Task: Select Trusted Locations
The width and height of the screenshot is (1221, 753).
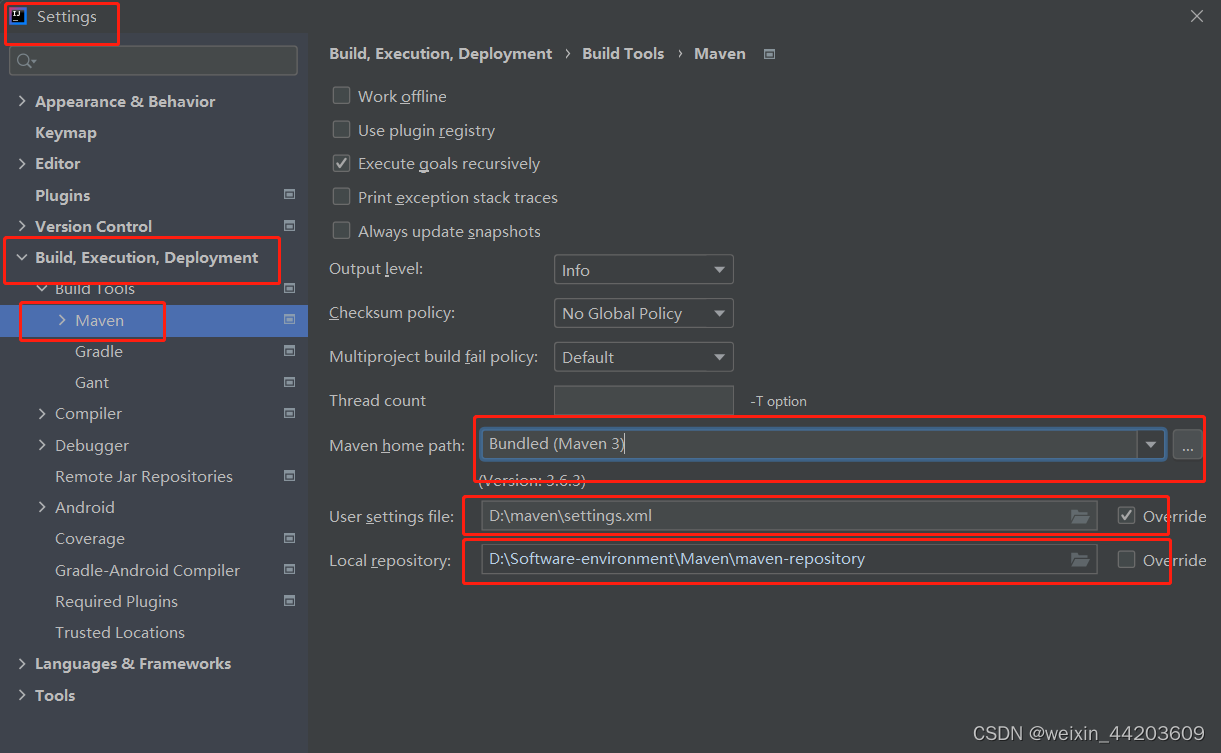Action: (120, 632)
